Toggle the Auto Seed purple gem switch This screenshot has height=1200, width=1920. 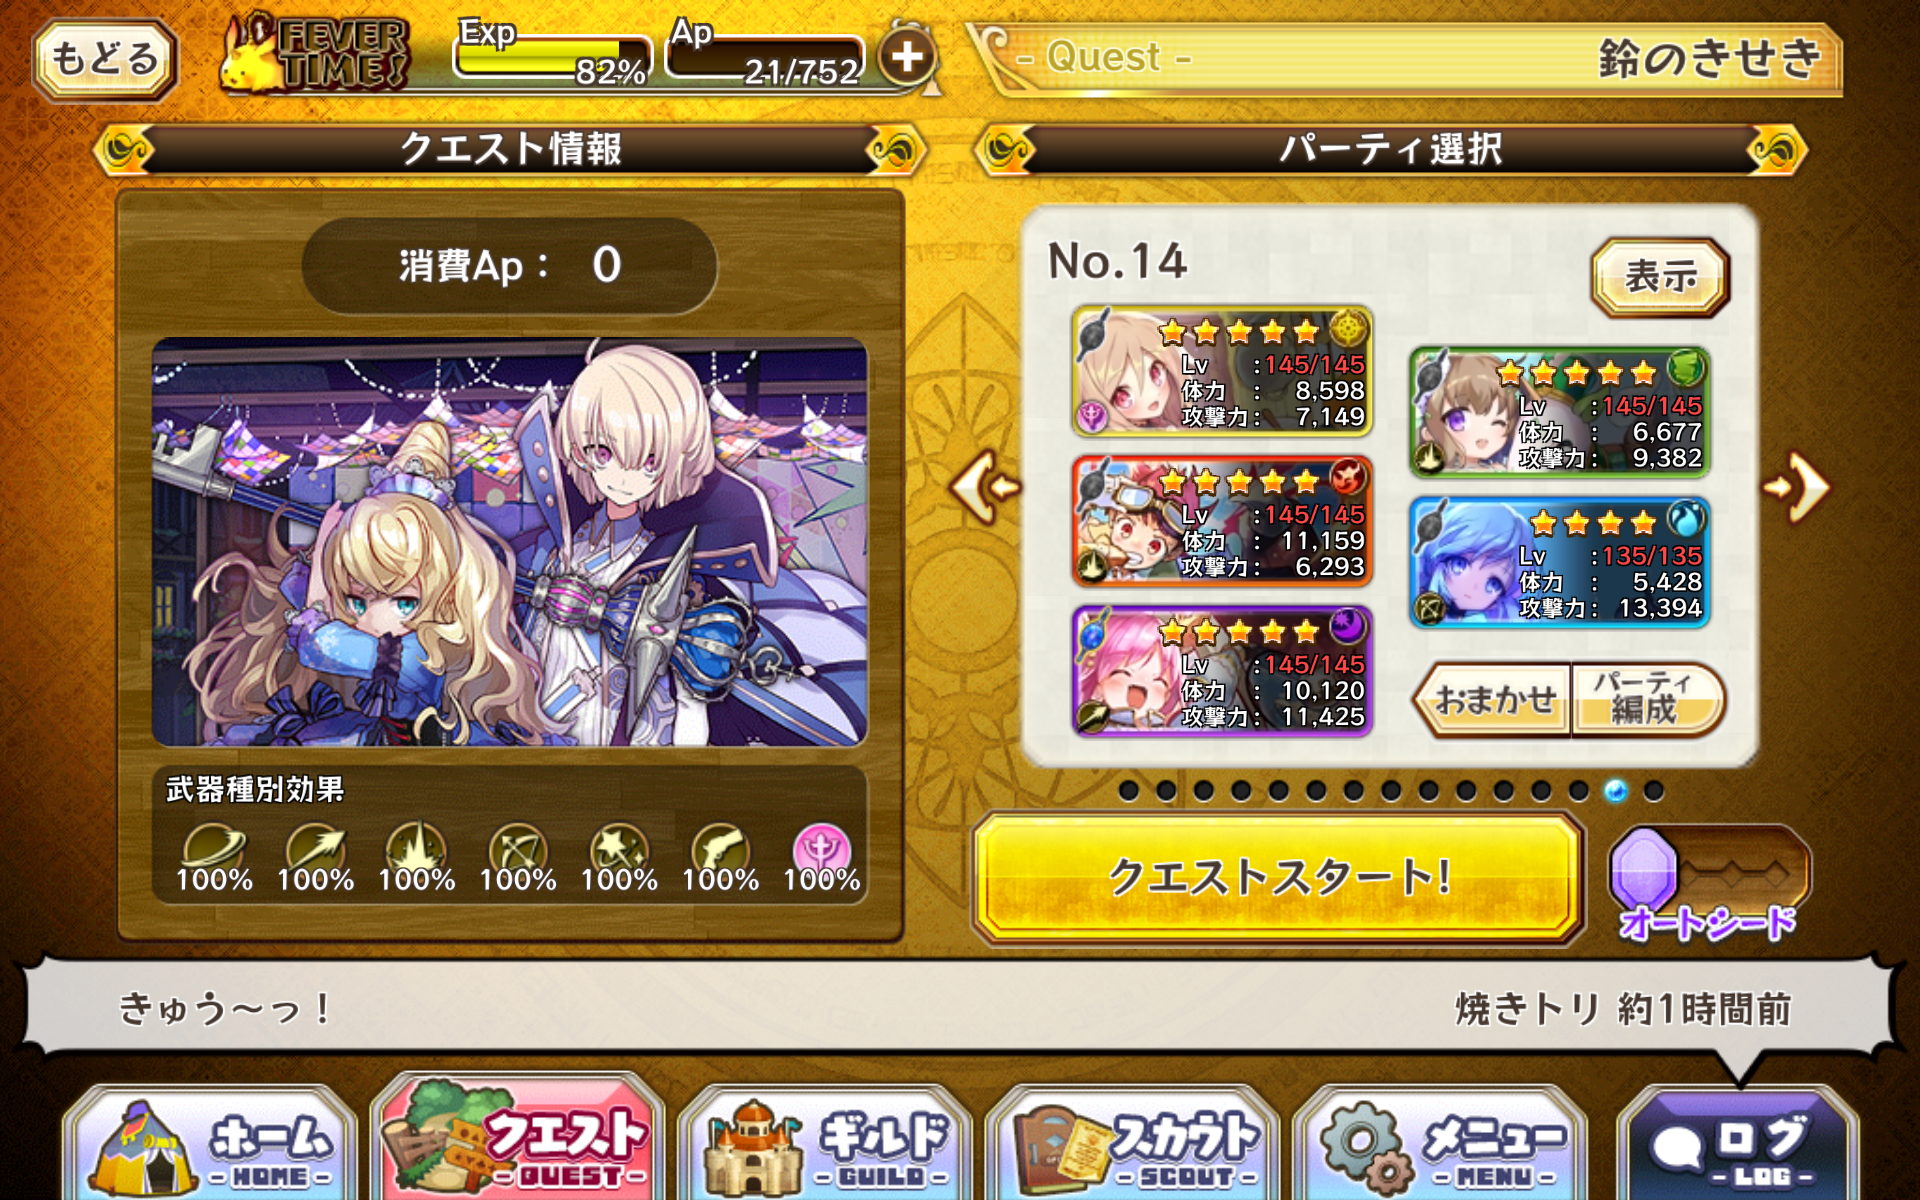tap(1709, 876)
